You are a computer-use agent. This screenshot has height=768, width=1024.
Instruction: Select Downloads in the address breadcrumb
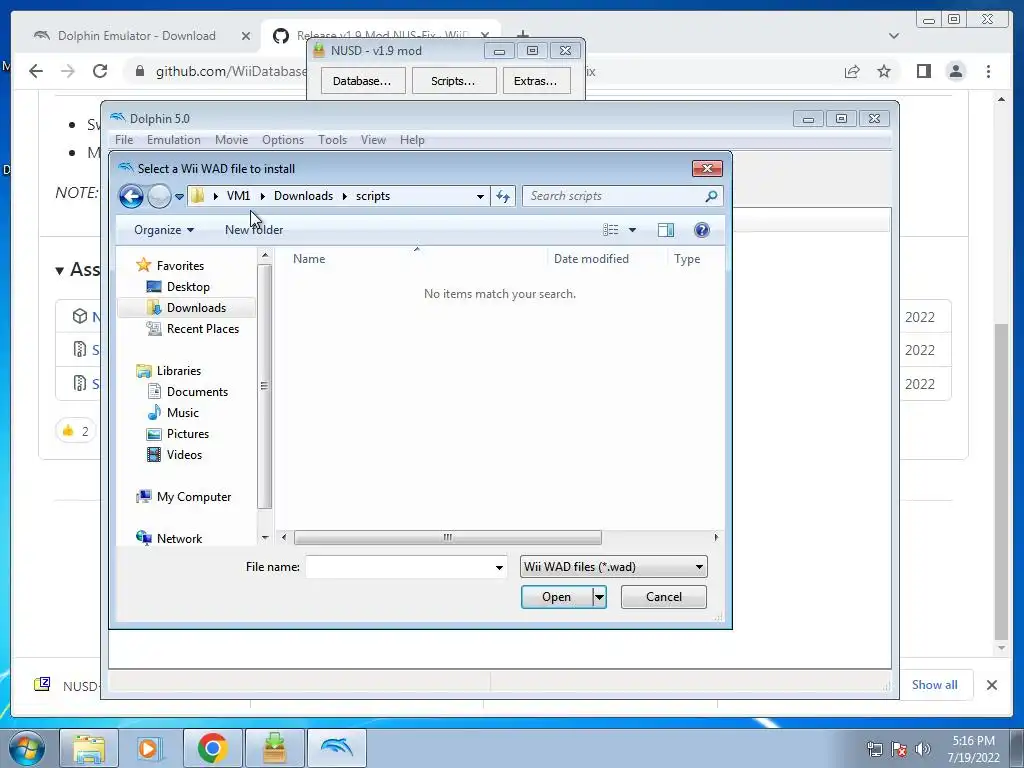303,196
